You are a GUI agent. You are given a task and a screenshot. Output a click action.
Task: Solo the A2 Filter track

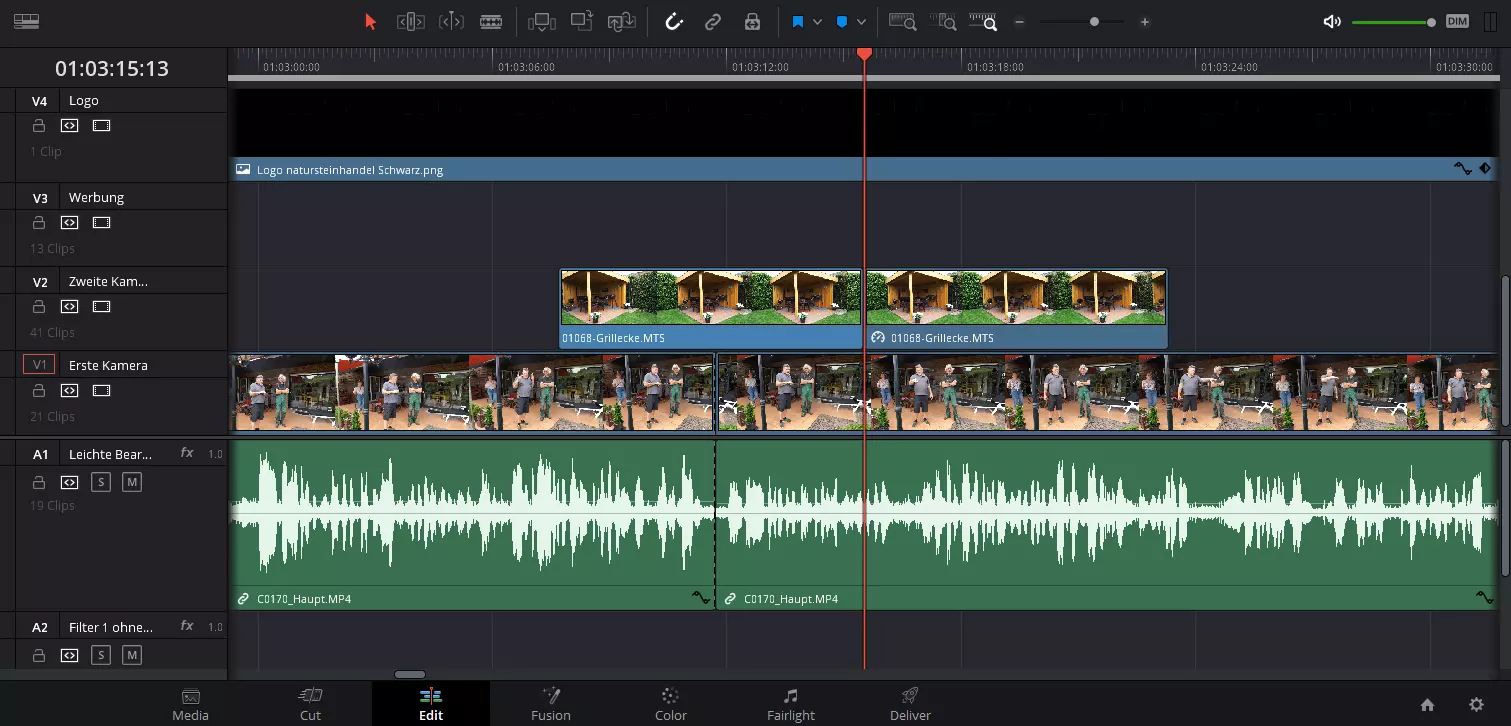pyautogui.click(x=100, y=656)
